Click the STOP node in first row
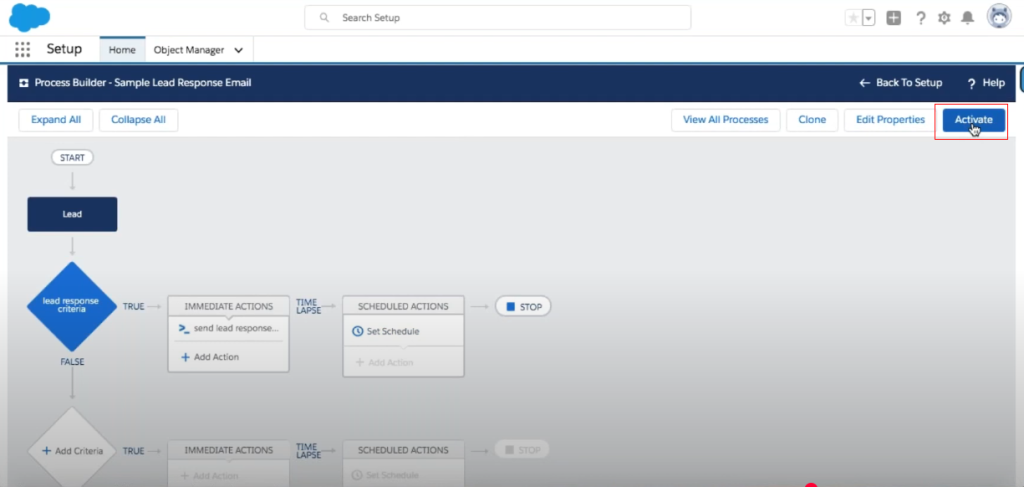Viewport: 1024px width, 487px height. tap(523, 306)
